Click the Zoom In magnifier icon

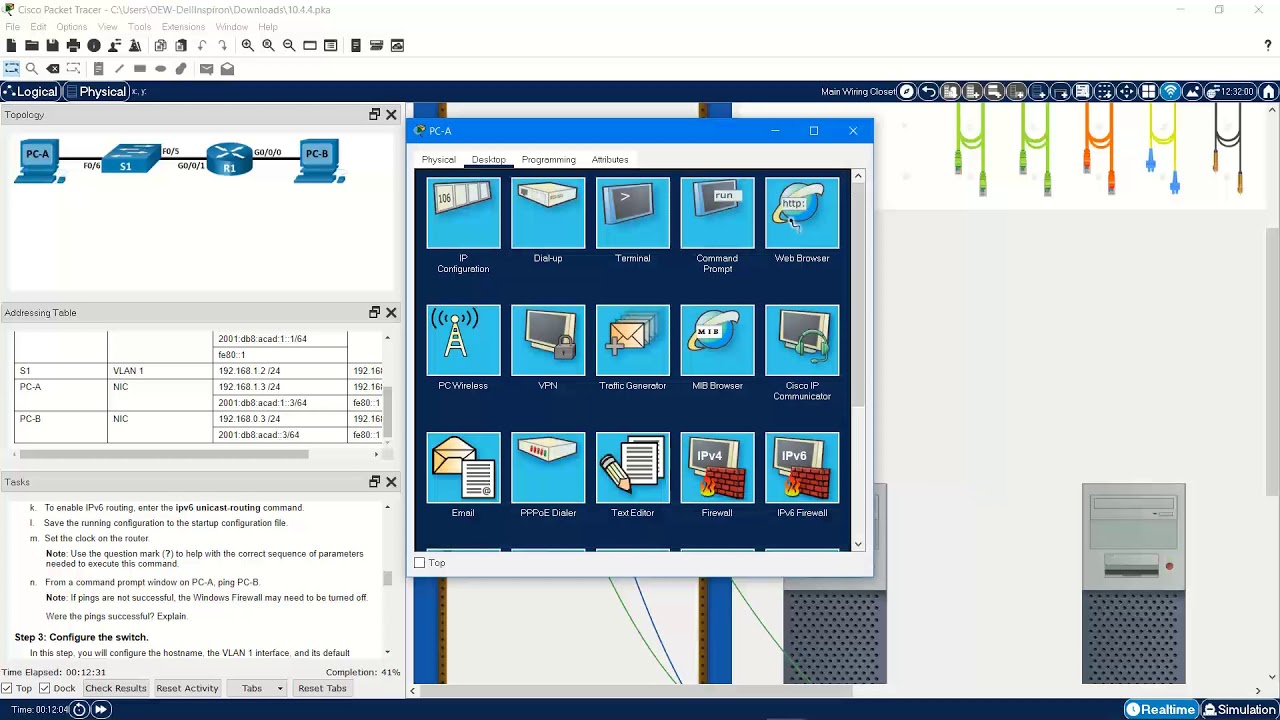[247, 45]
